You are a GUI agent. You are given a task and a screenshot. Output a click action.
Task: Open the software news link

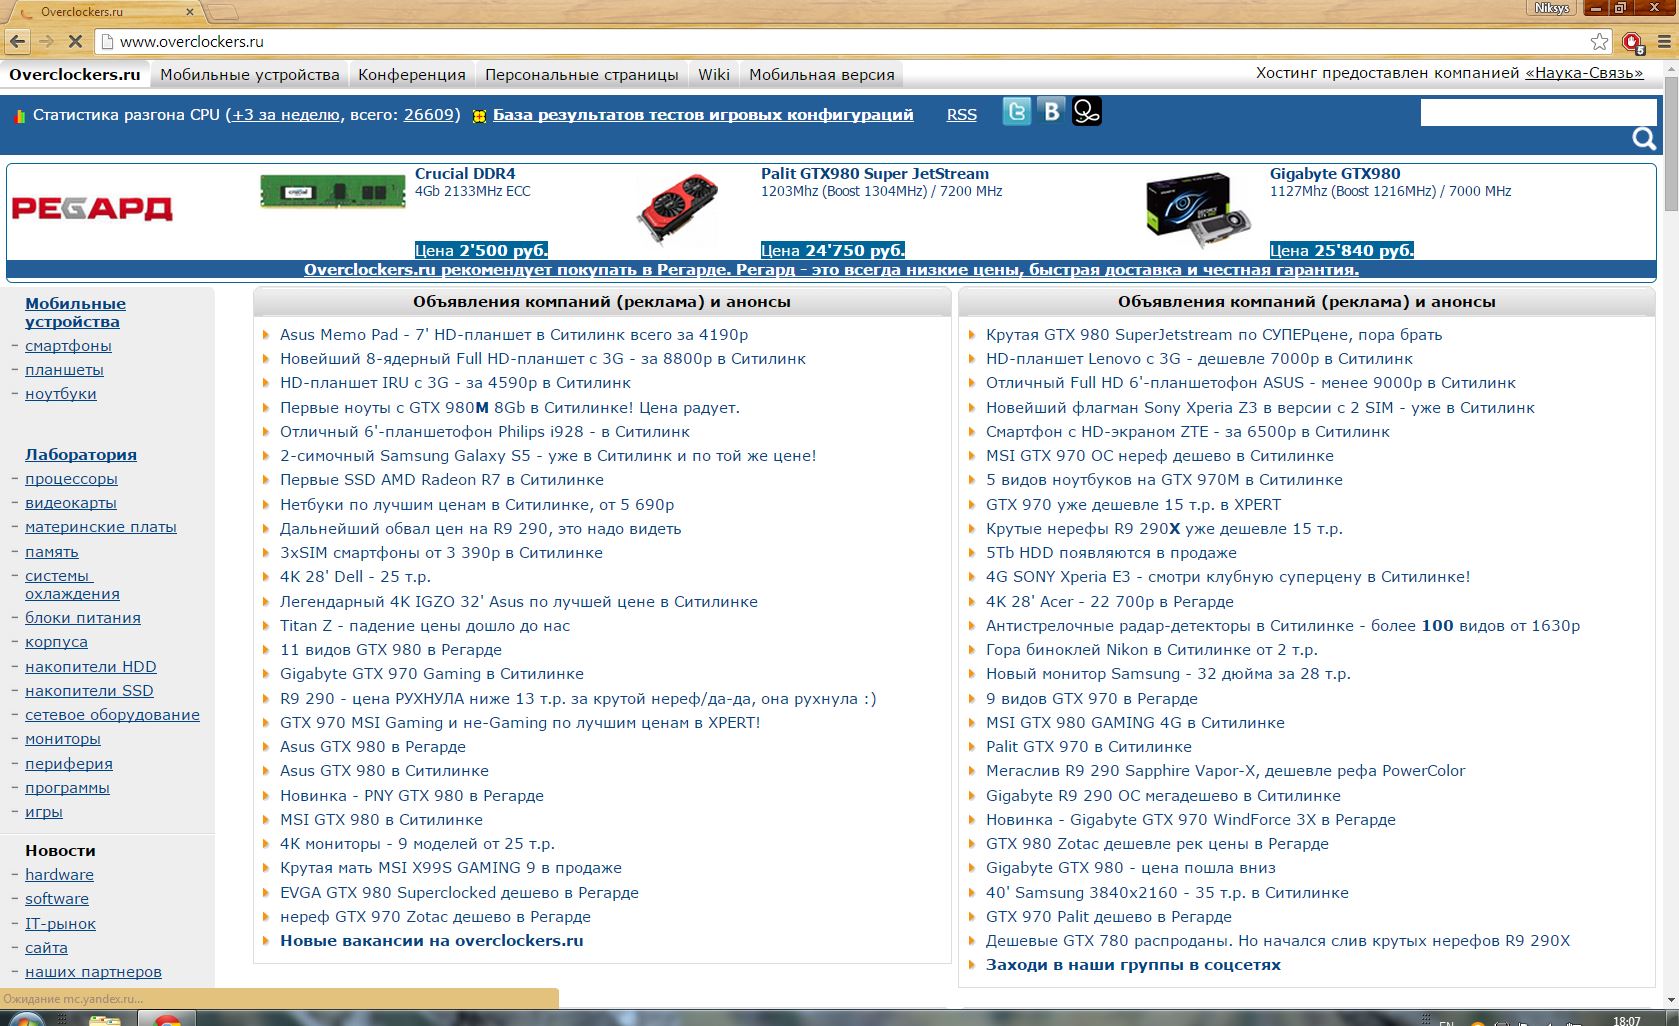coord(57,899)
